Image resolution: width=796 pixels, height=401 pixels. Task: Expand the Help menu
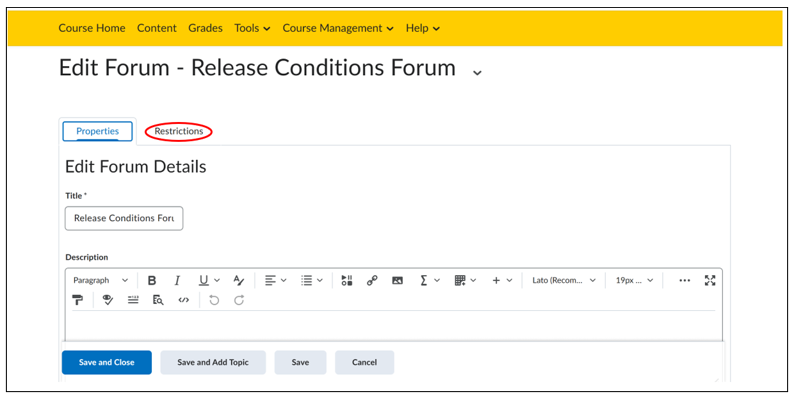(423, 28)
